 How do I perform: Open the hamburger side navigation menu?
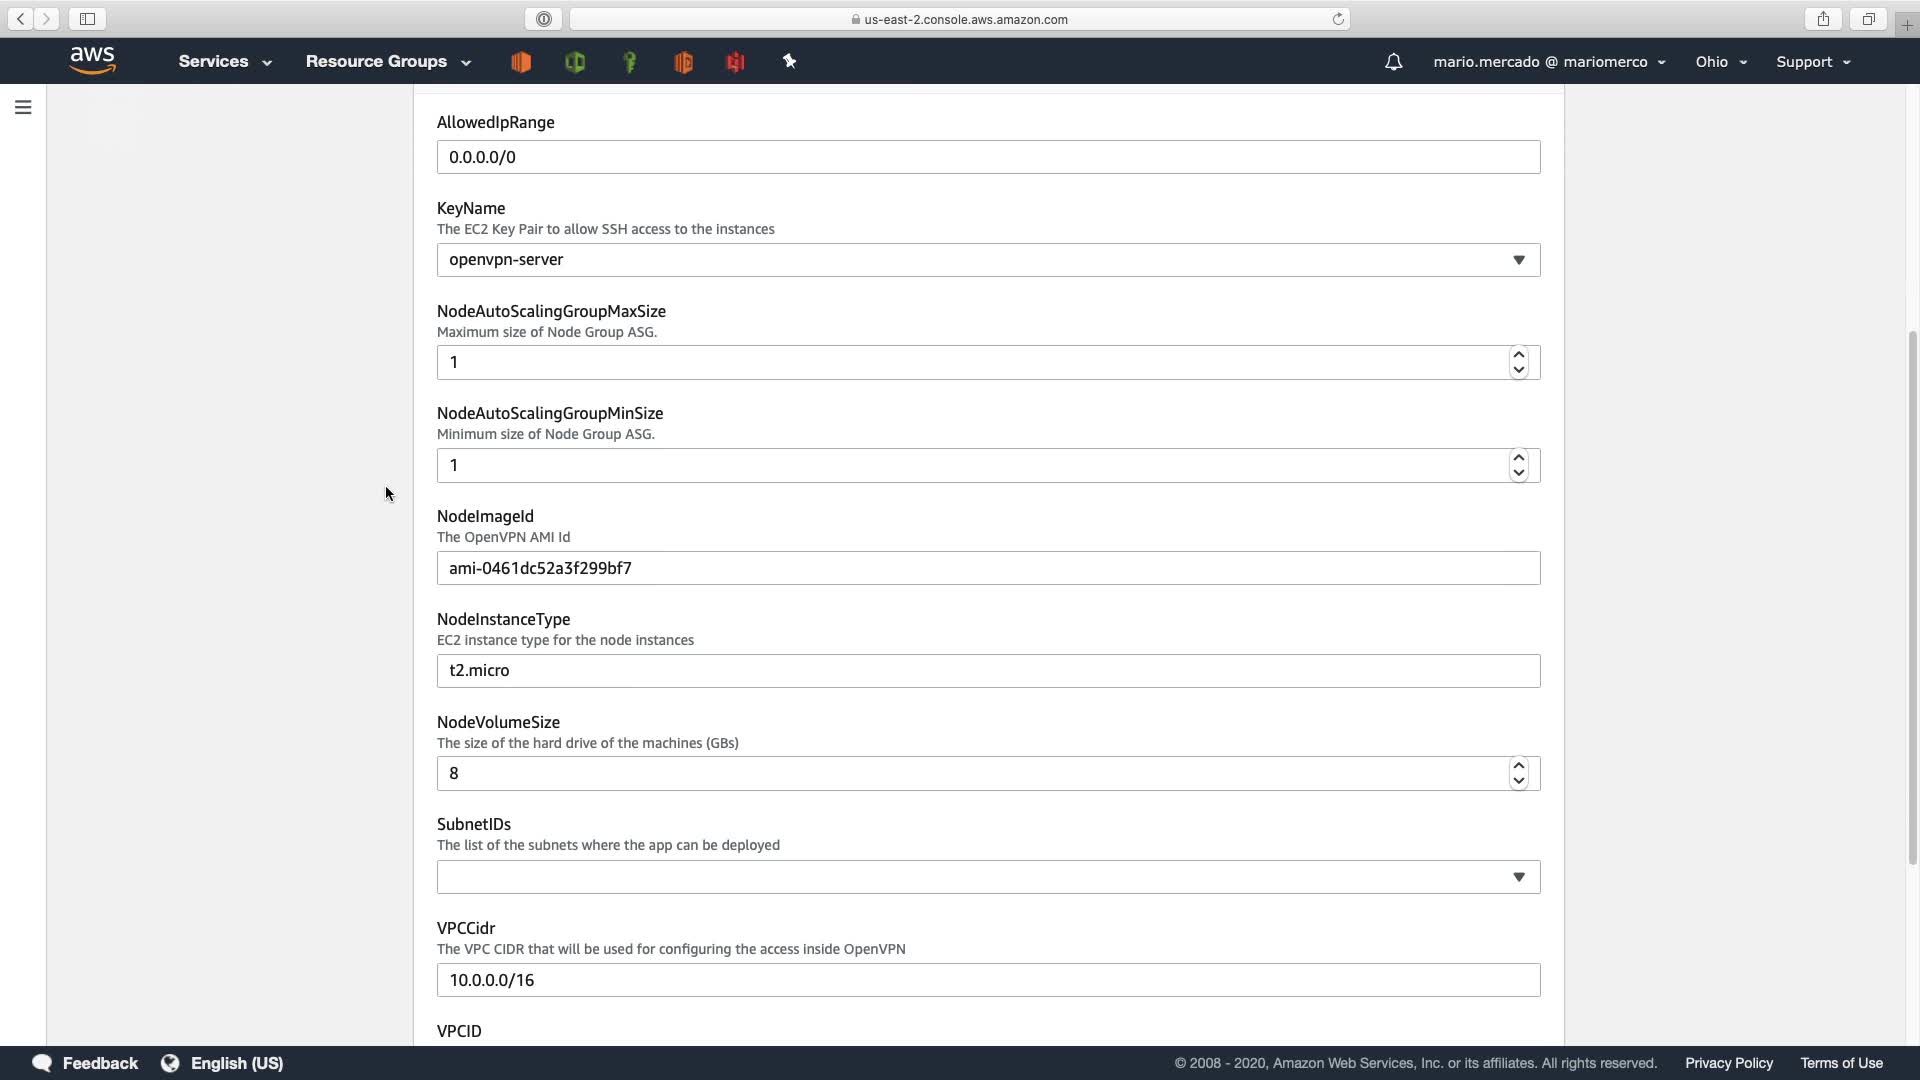point(23,107)
